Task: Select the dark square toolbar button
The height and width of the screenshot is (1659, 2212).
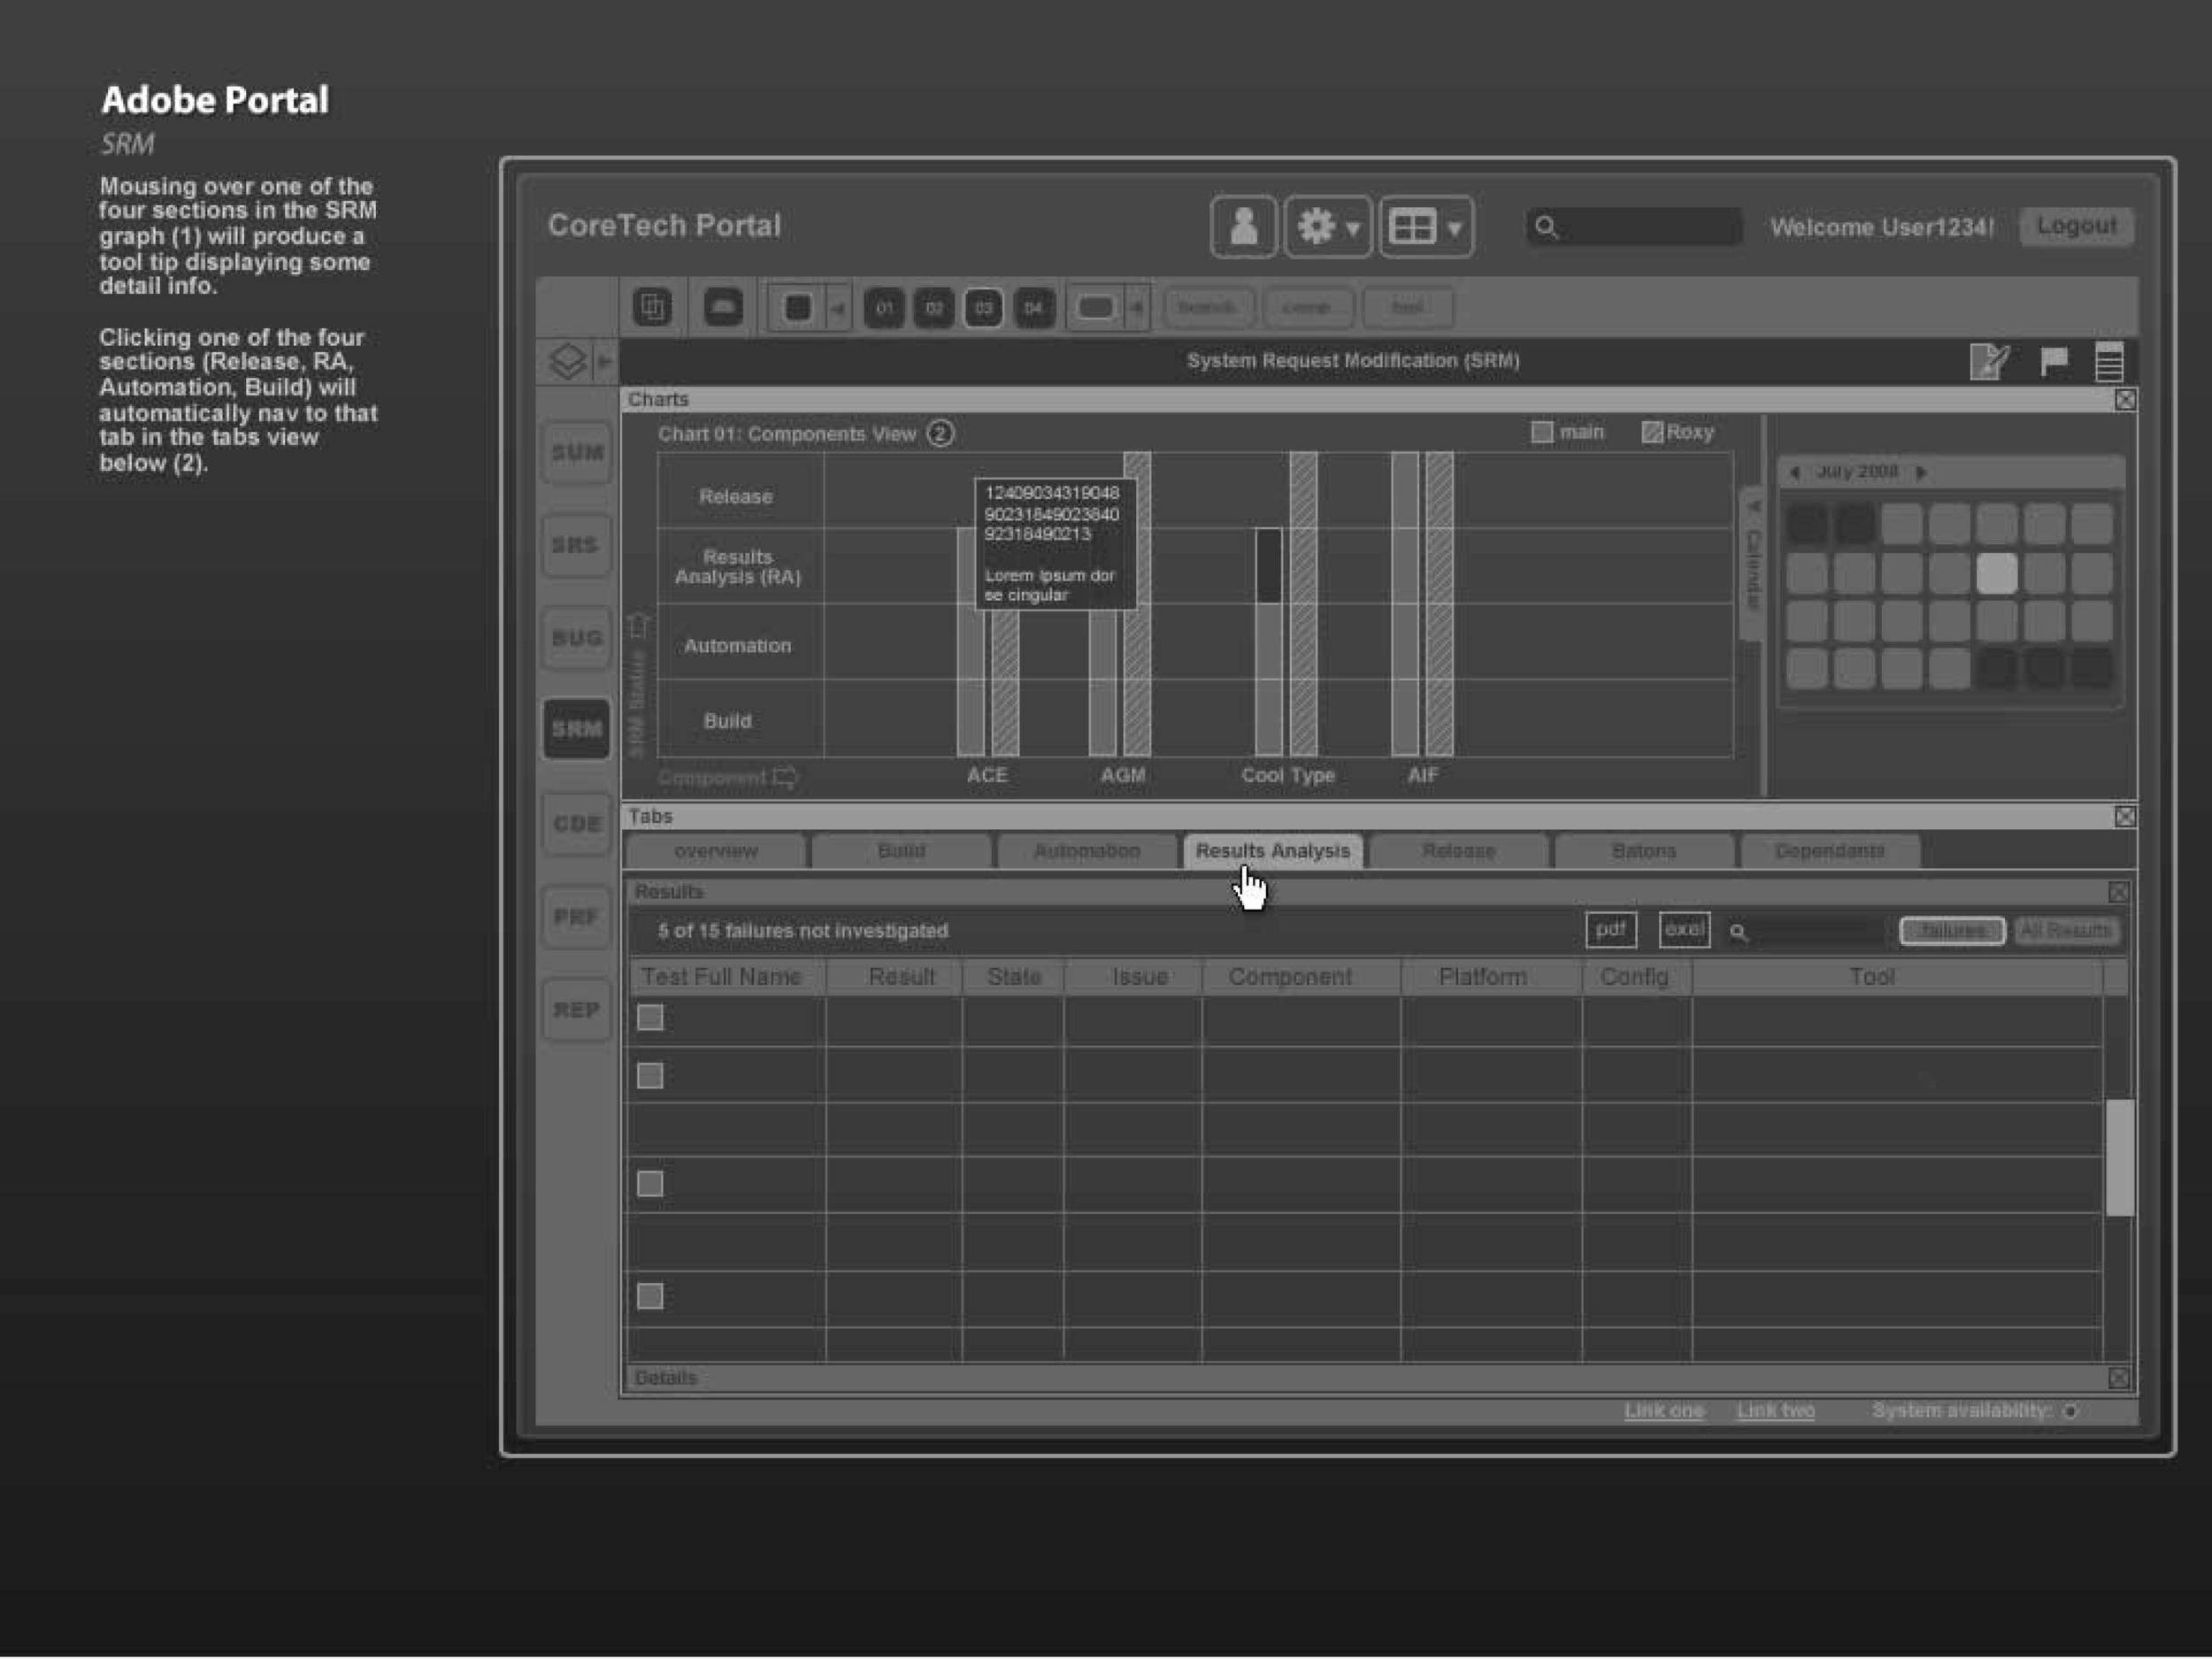Action: click(797, 307)
